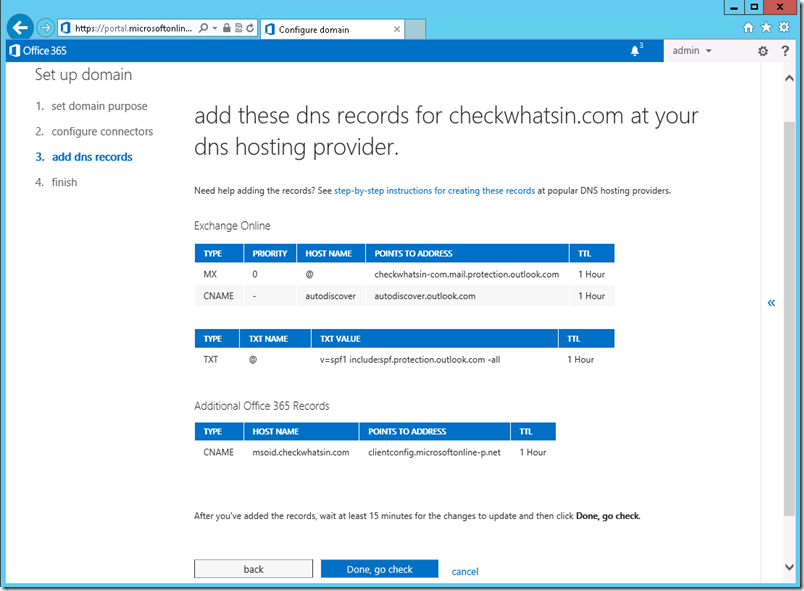Maximize the browser window

pos(754,7)
